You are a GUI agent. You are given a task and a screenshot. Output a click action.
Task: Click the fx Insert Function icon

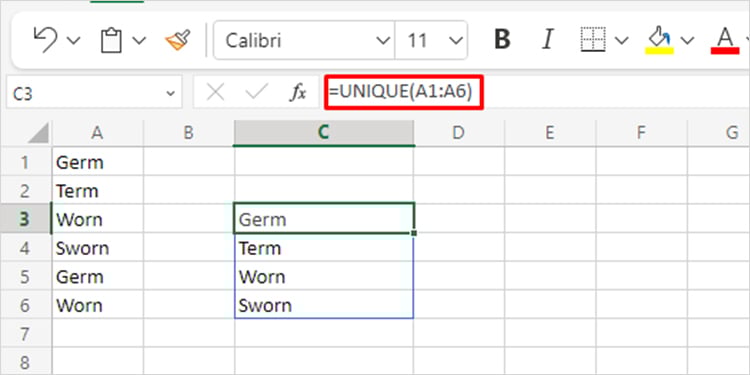(x=298, y=93)
